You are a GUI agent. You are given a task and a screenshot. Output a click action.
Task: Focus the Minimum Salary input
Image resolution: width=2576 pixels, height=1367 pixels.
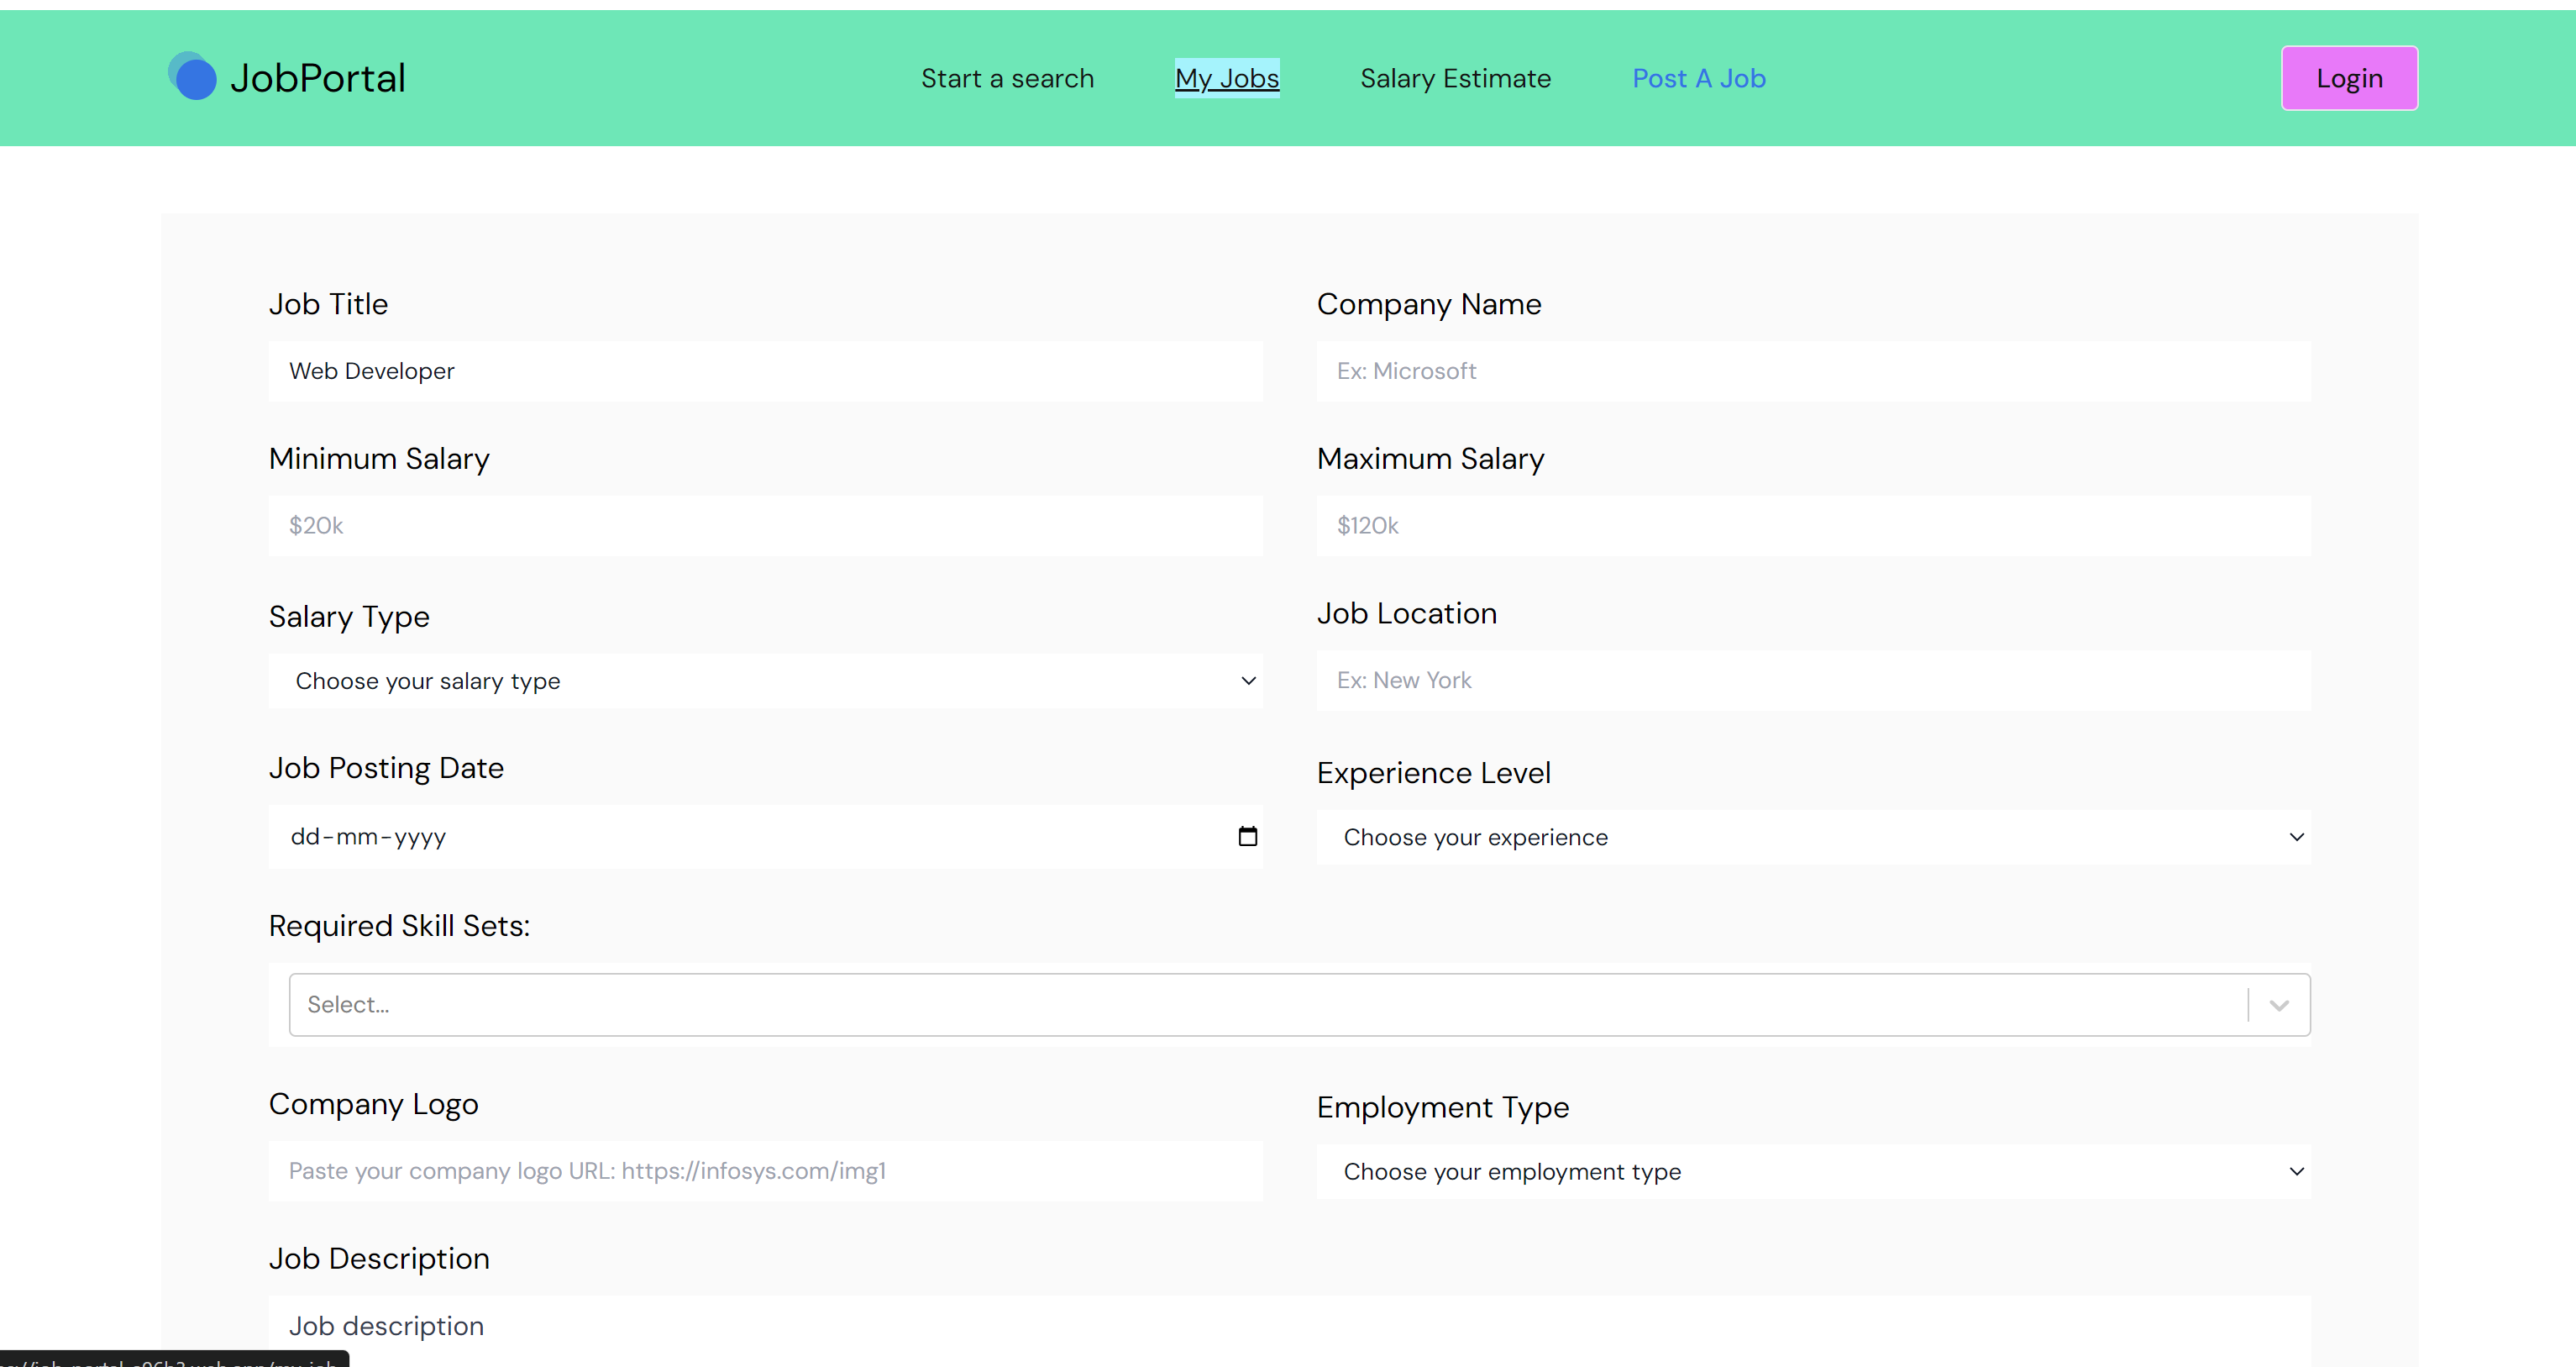[x=765, y=526]
